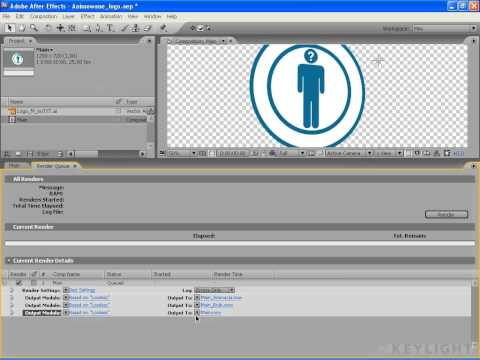The image size is (480, 360).
Task: Click the Main composition thumbnail in Project panel
Action: coord(18,59)
